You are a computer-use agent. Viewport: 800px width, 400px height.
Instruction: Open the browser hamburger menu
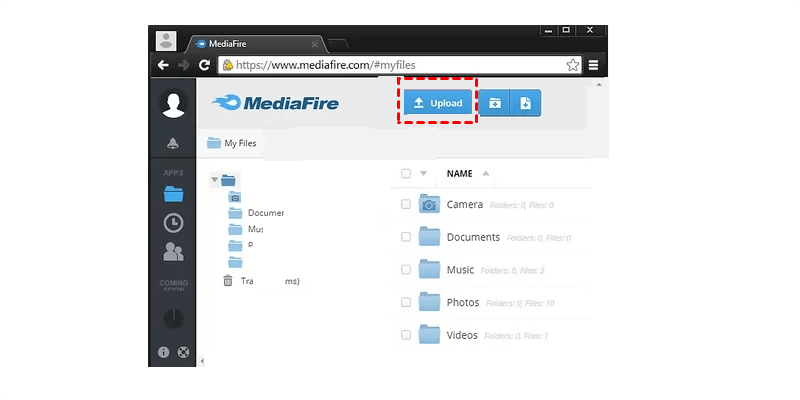click(593, 65)
